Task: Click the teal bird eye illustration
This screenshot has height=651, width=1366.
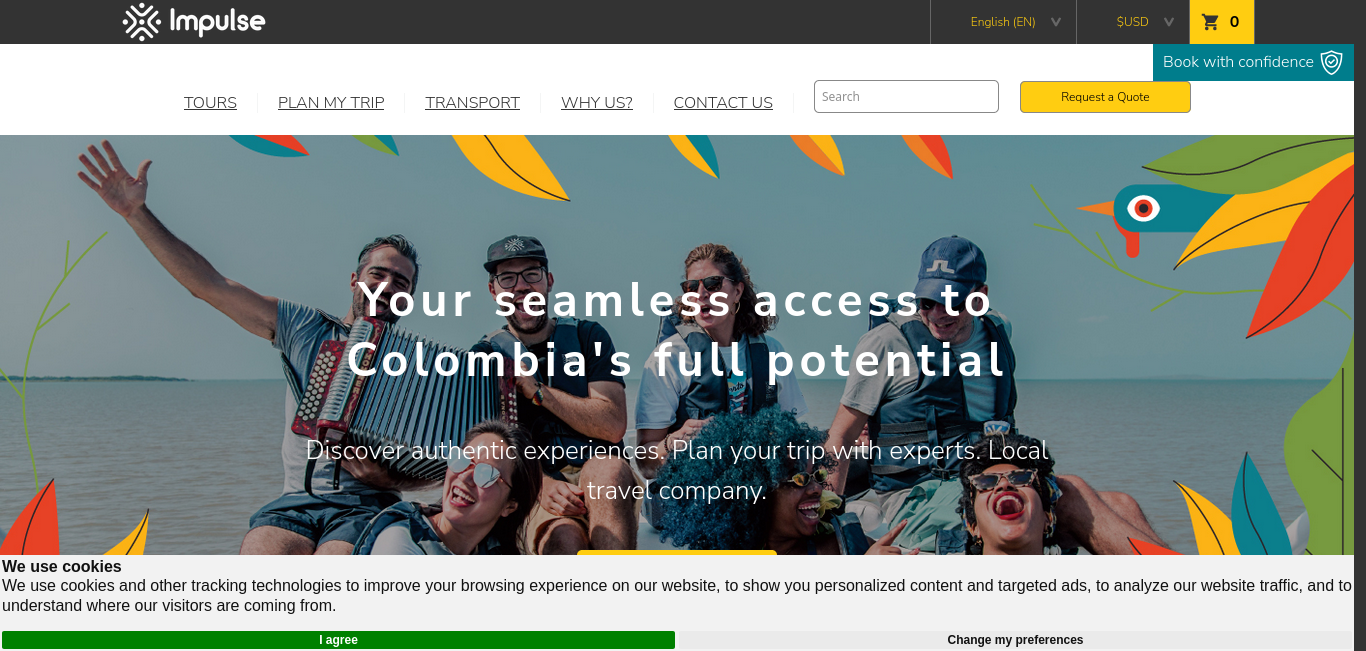Action: 1143,208
